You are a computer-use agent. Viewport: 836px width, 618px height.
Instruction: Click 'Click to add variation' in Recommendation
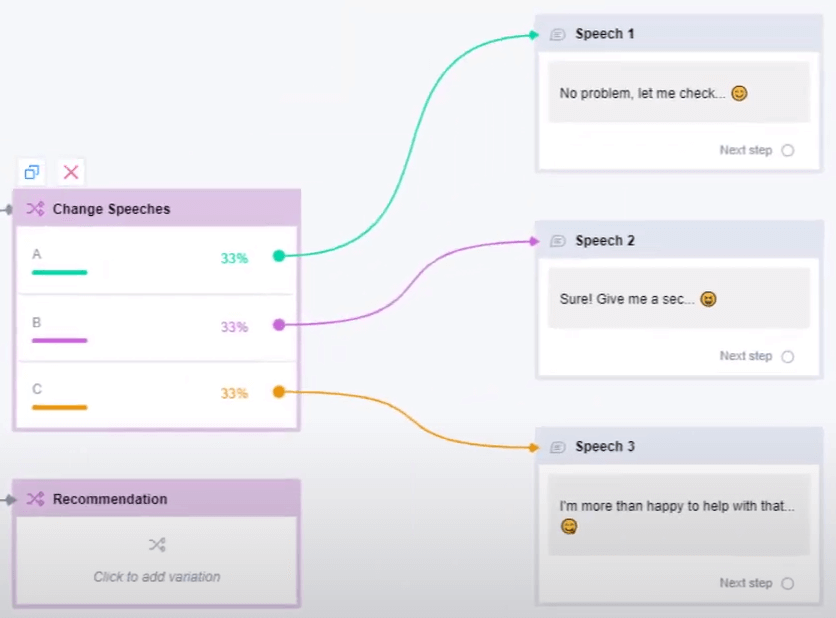(157, 576)
